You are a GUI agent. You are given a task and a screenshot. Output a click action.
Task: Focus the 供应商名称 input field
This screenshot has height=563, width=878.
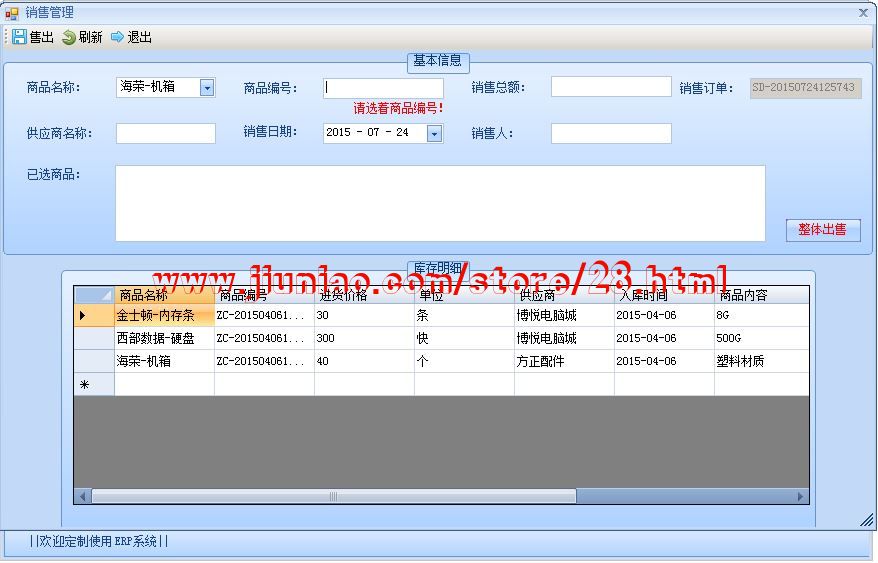tap(166, 133)
